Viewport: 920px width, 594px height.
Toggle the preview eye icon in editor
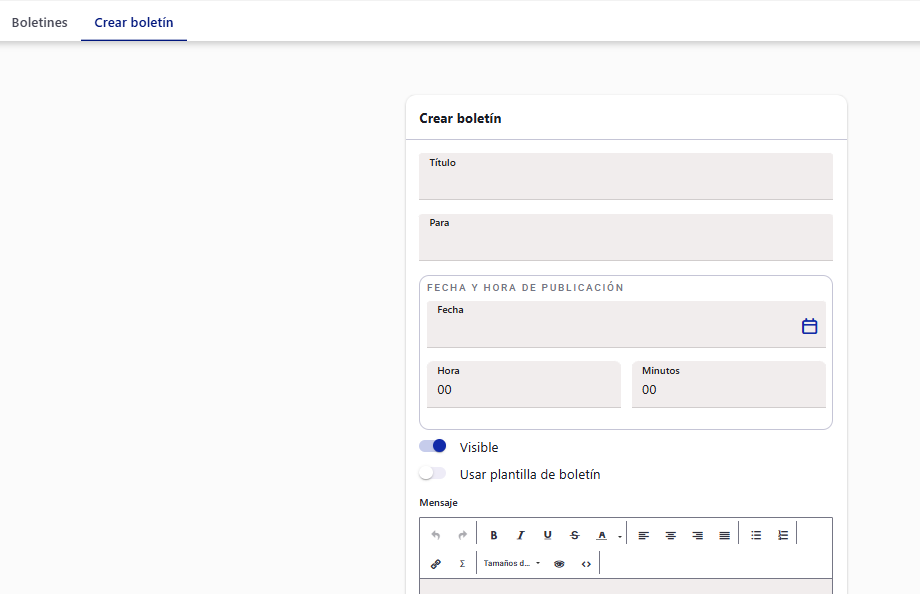[559, 563]
